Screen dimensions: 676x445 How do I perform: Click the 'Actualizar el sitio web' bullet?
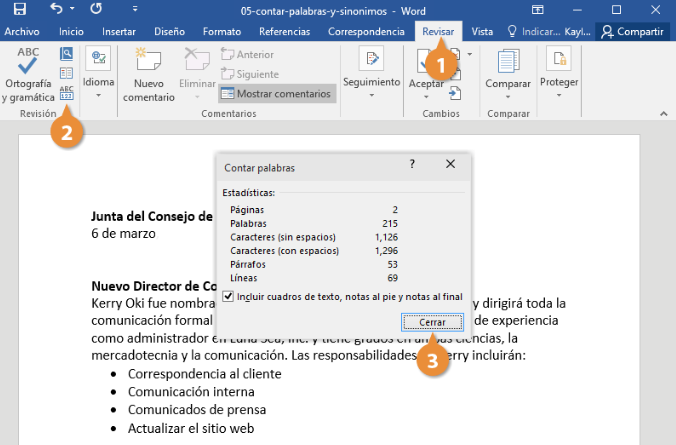(x=191, y=428)
